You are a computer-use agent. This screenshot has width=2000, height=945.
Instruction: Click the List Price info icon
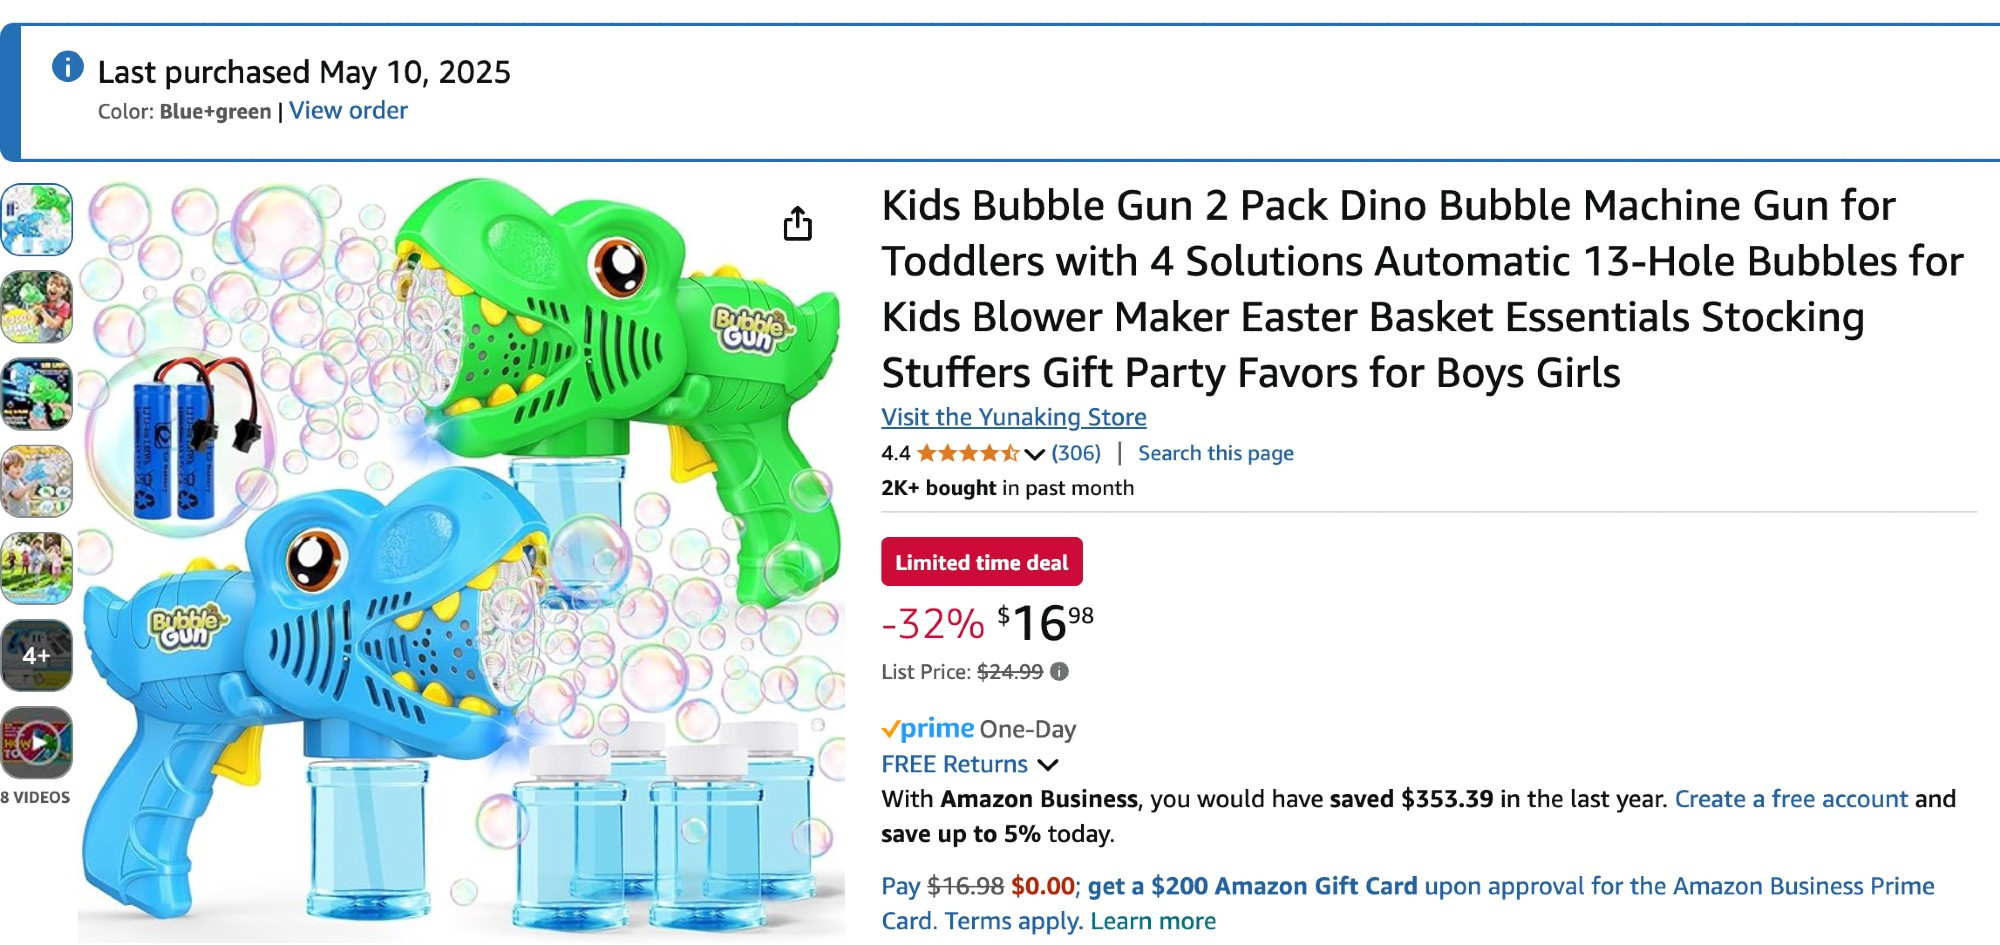point(1060,672)
